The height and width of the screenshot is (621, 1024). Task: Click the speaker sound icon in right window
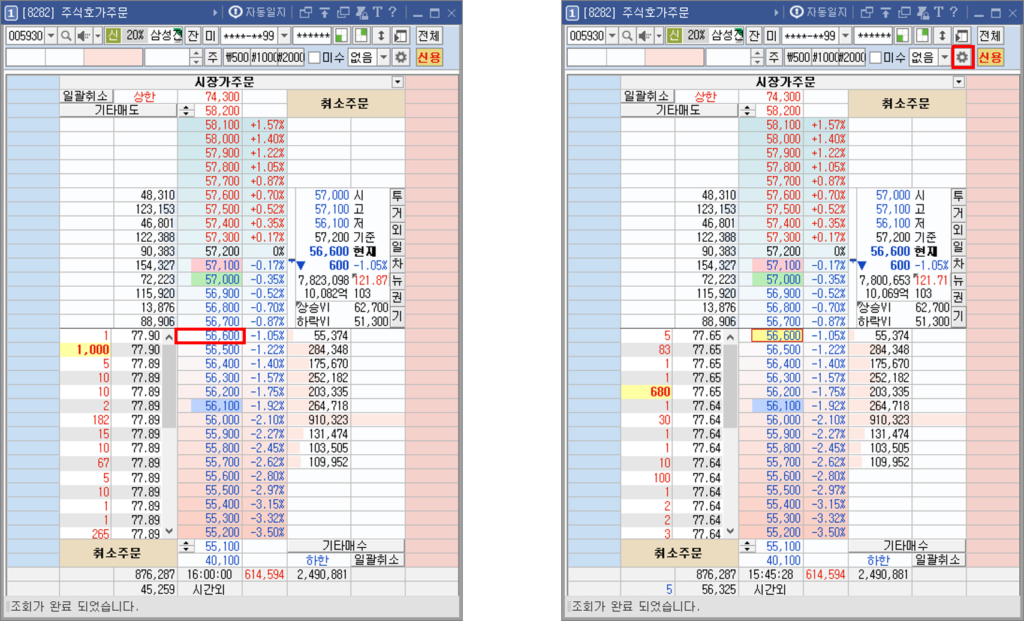(645, 36)
